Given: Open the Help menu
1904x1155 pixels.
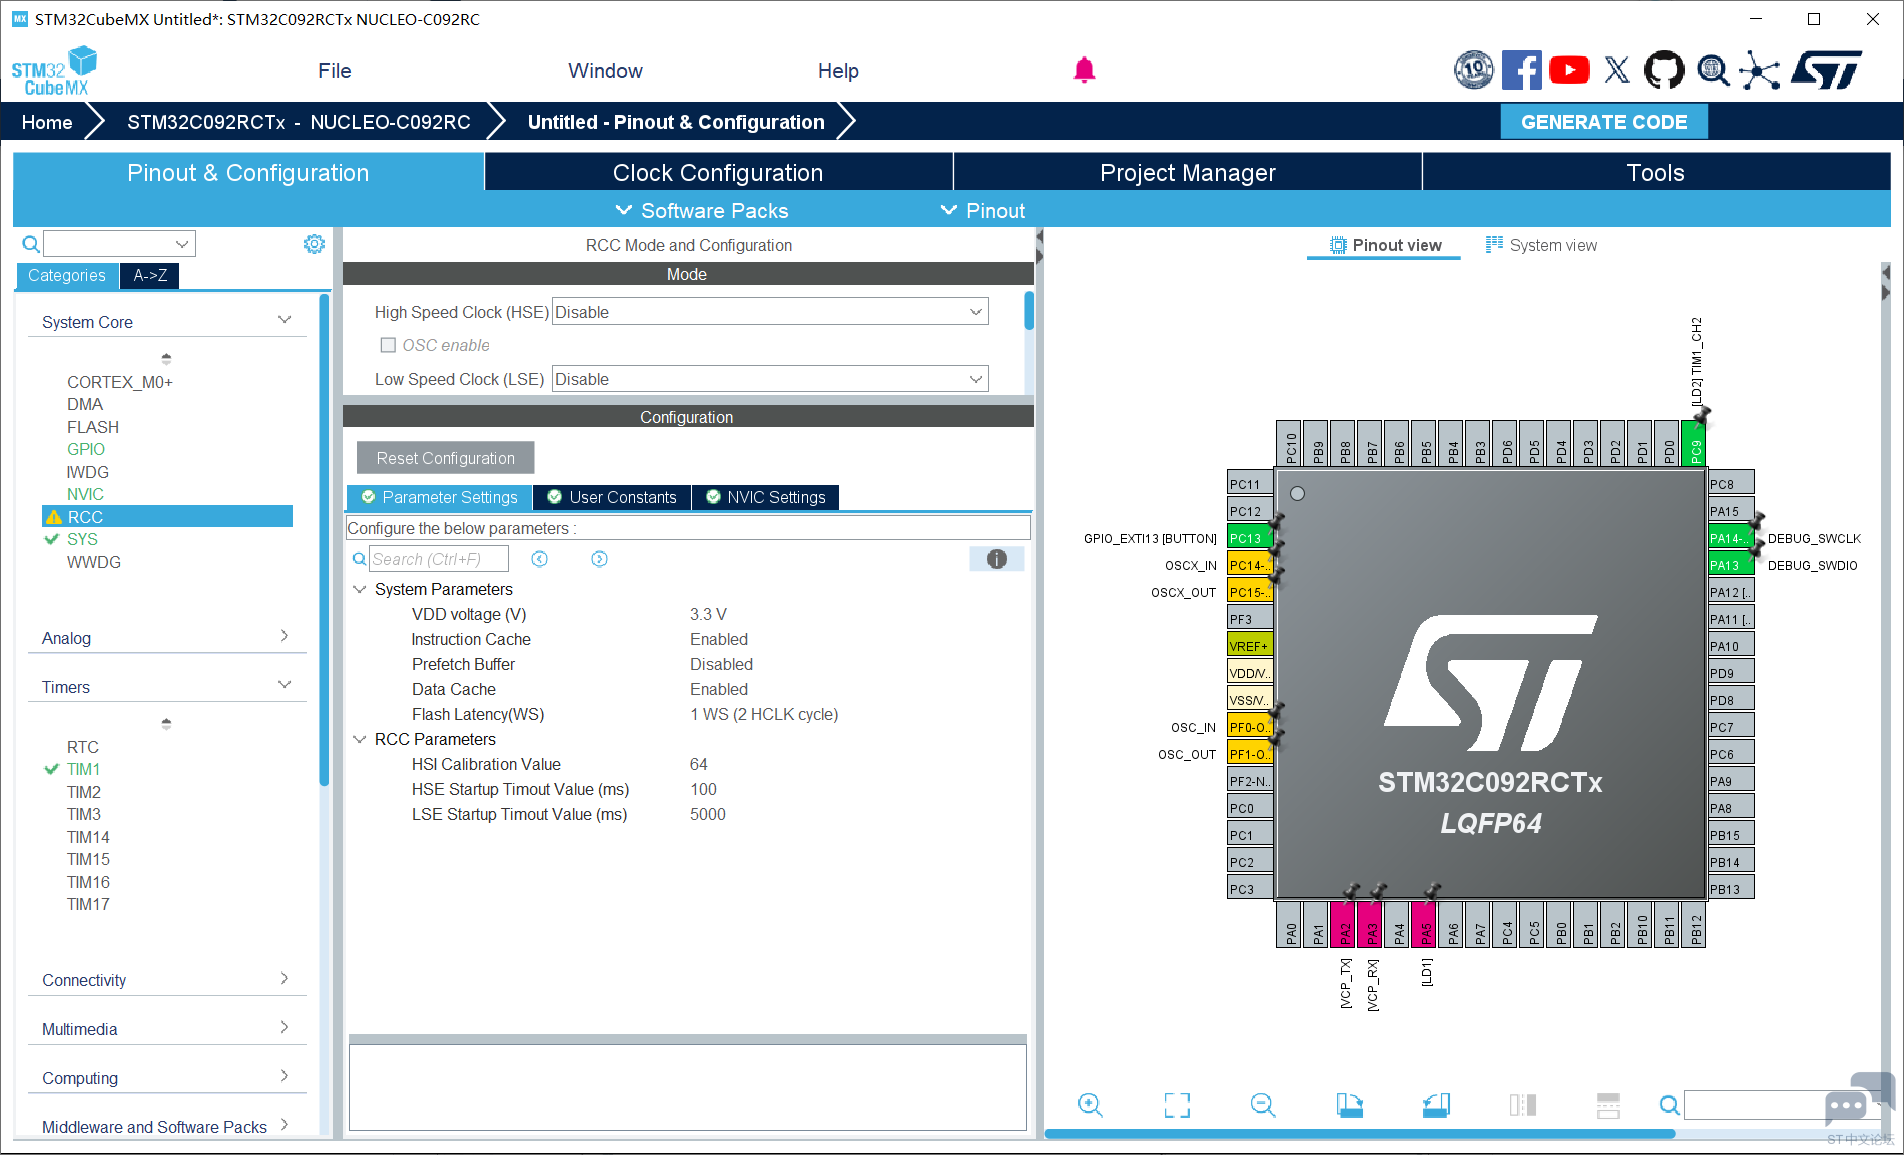Looking at the screenshot, I should point(838,71).
